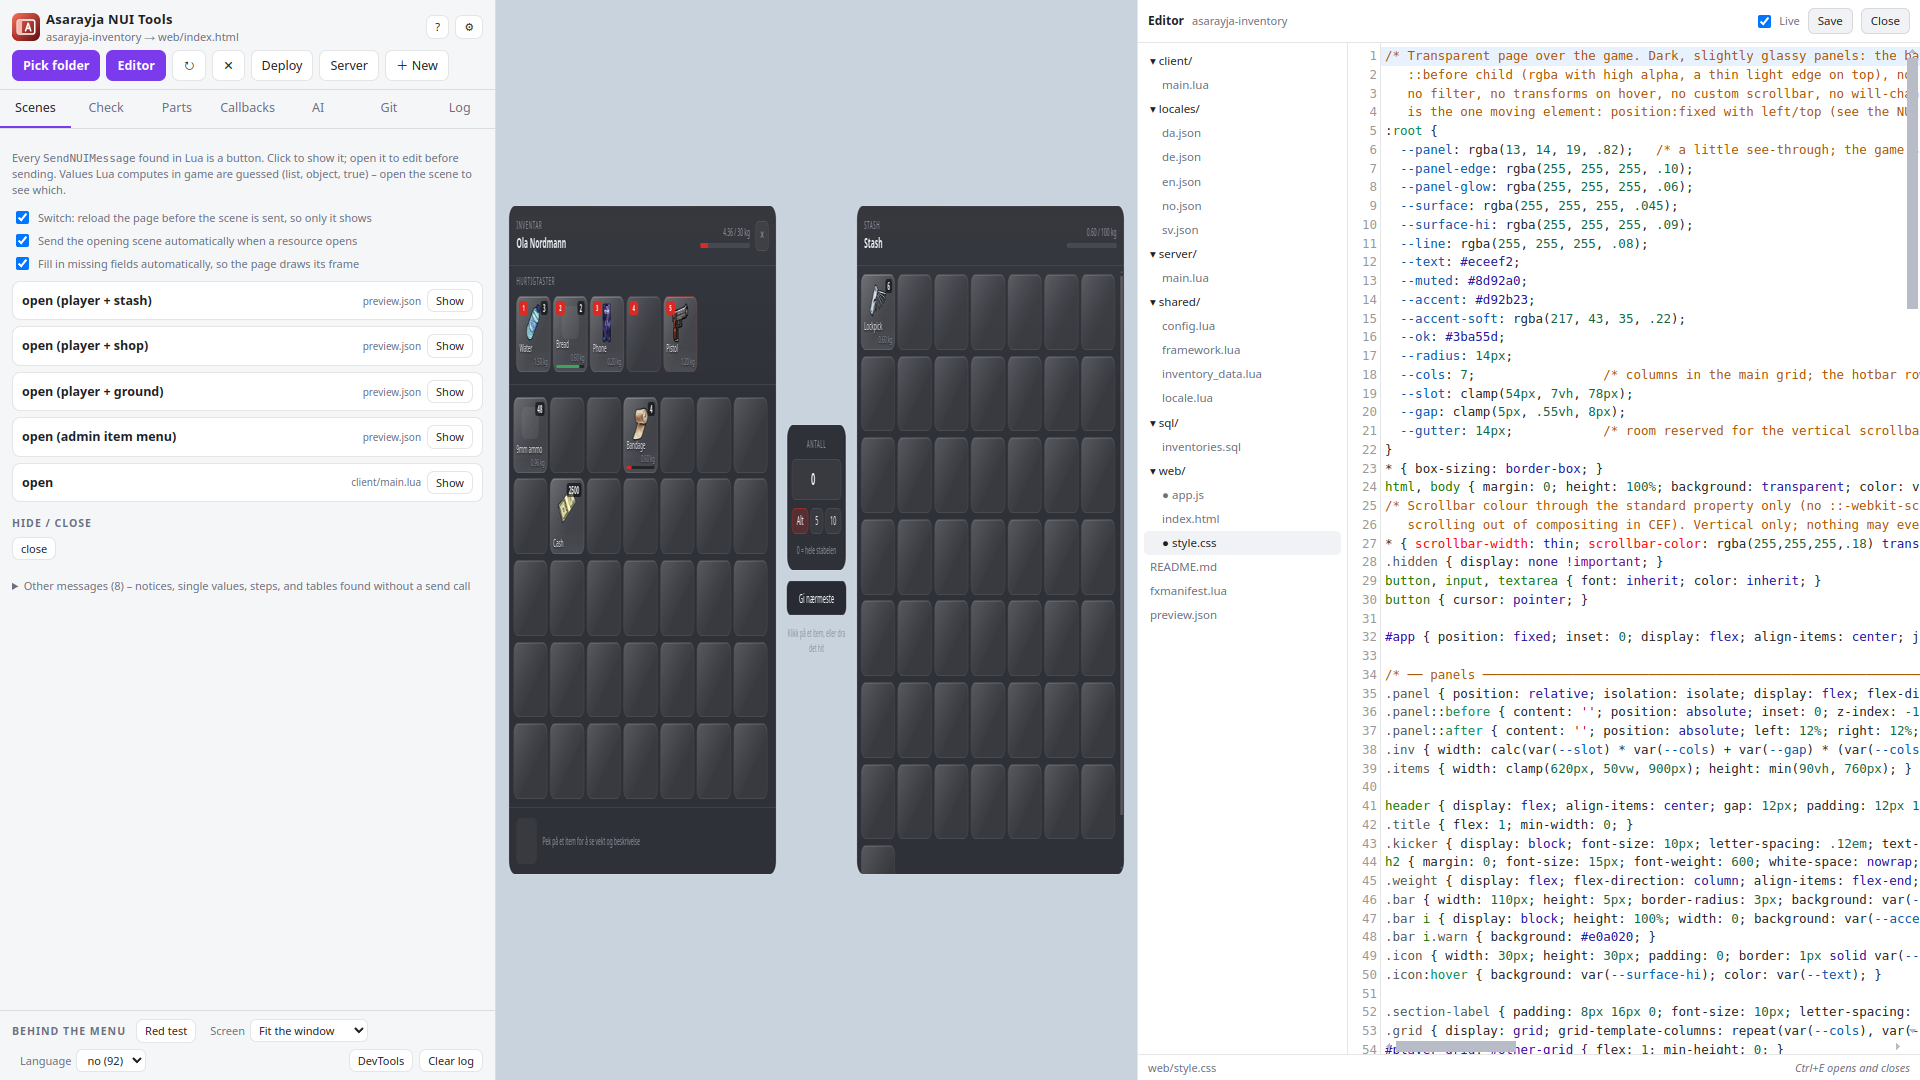Show the open (player + shop) scene
The image size is (1920, 1080).
pos(449,346)
